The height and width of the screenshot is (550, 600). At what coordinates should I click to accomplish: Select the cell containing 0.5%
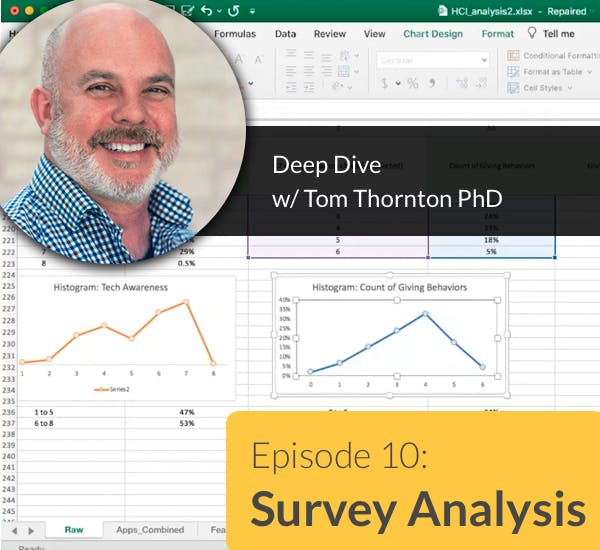187,263
